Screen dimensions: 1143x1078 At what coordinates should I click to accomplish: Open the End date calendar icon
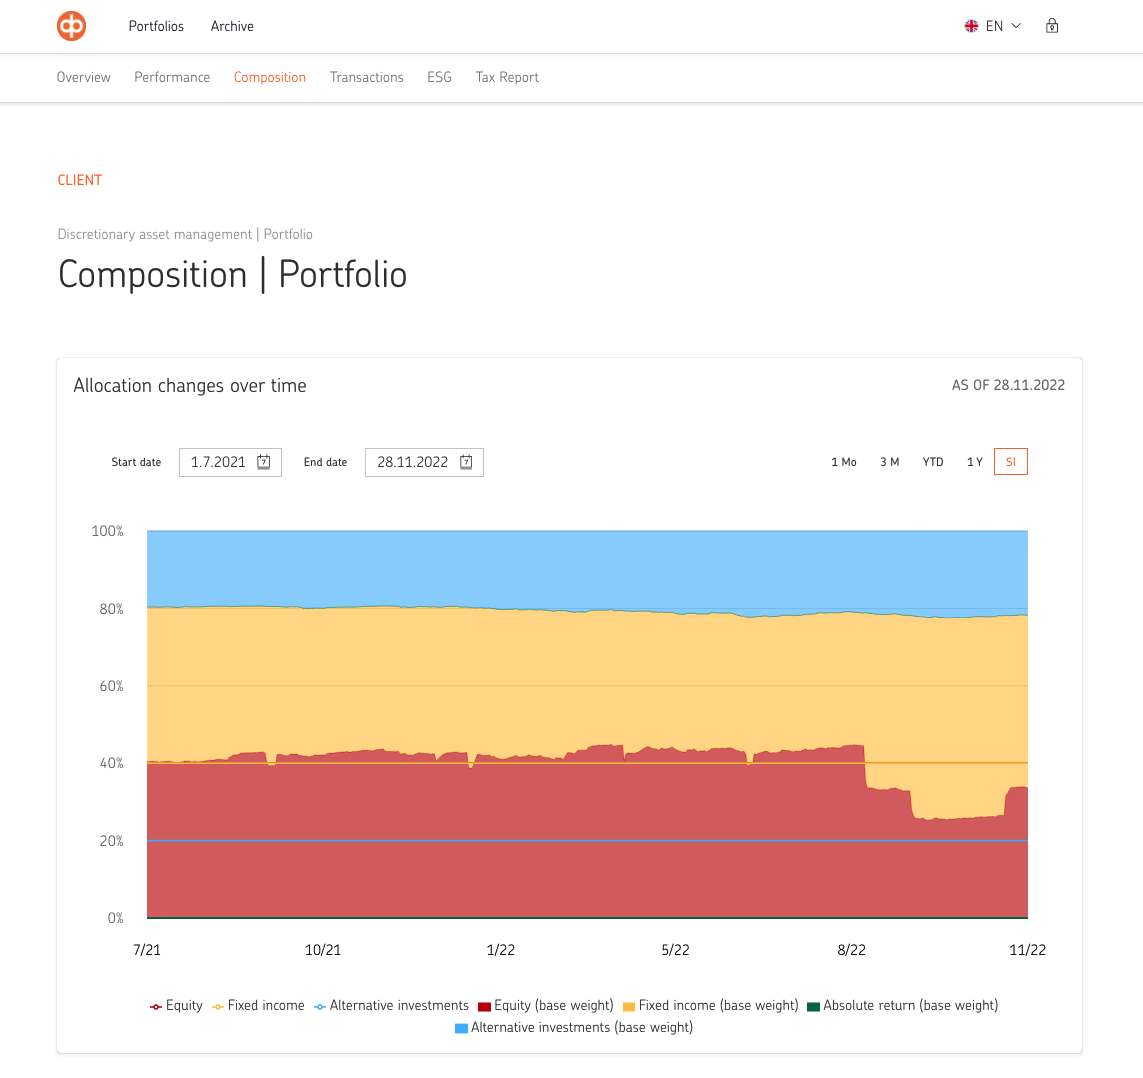[466, 462]
